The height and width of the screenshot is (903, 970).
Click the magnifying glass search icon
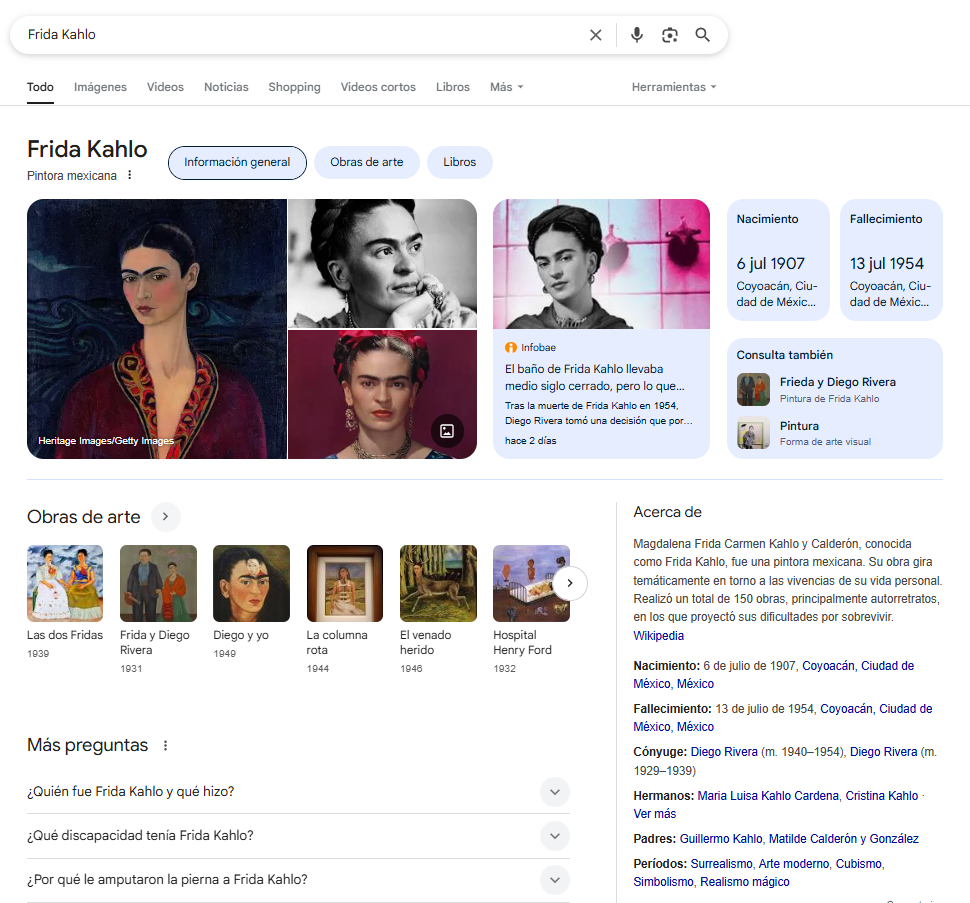[703, 35]
